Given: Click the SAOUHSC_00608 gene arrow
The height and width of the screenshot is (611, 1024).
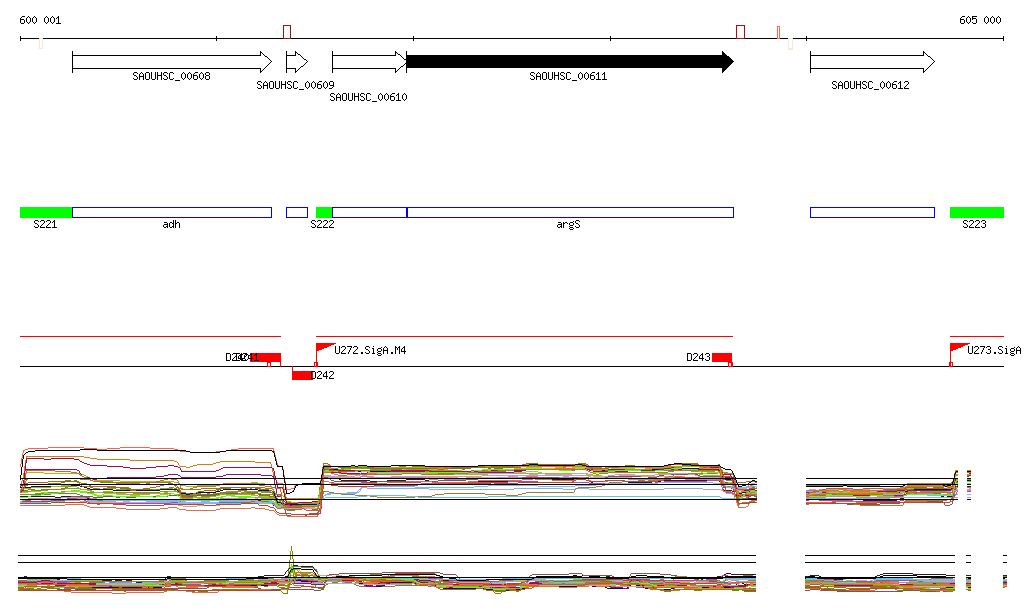Looking at the screenshot, I should click(172, 62).
